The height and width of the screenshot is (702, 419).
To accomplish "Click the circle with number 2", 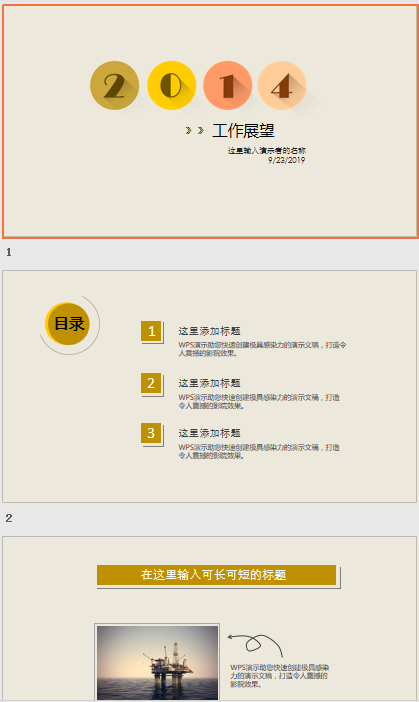I will (115, 86).
